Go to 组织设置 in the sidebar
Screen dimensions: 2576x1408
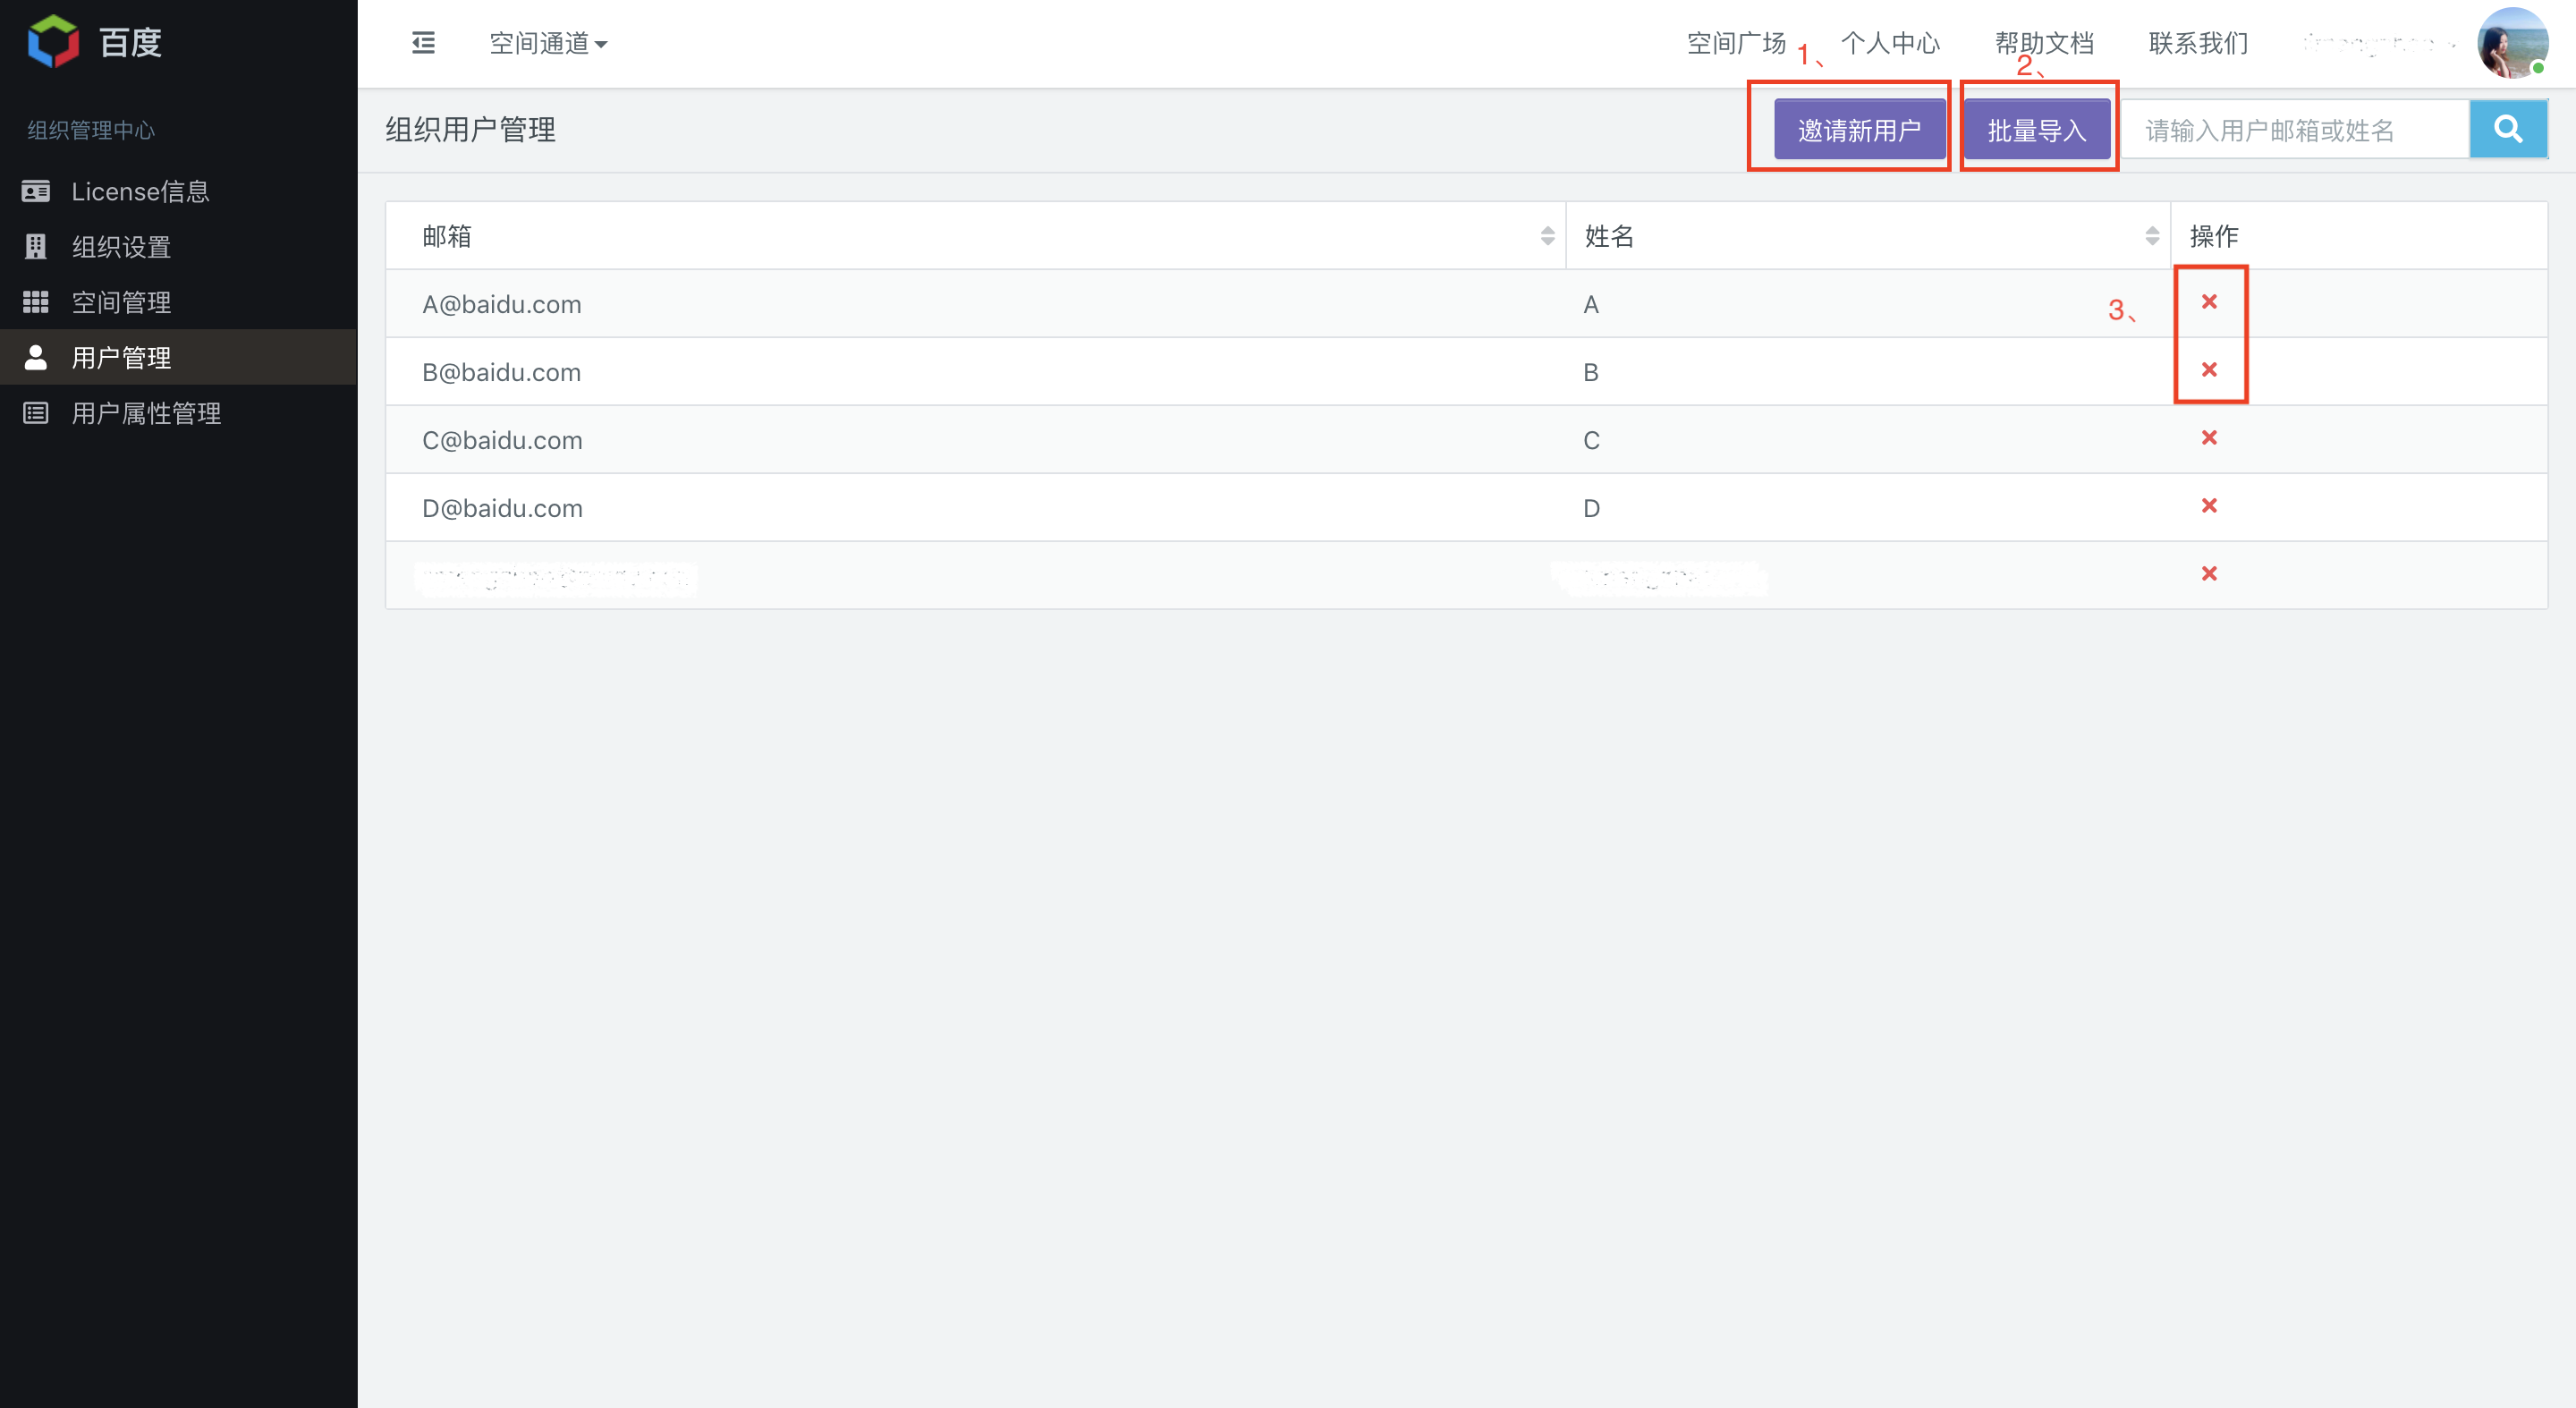[x=121, y=247]
